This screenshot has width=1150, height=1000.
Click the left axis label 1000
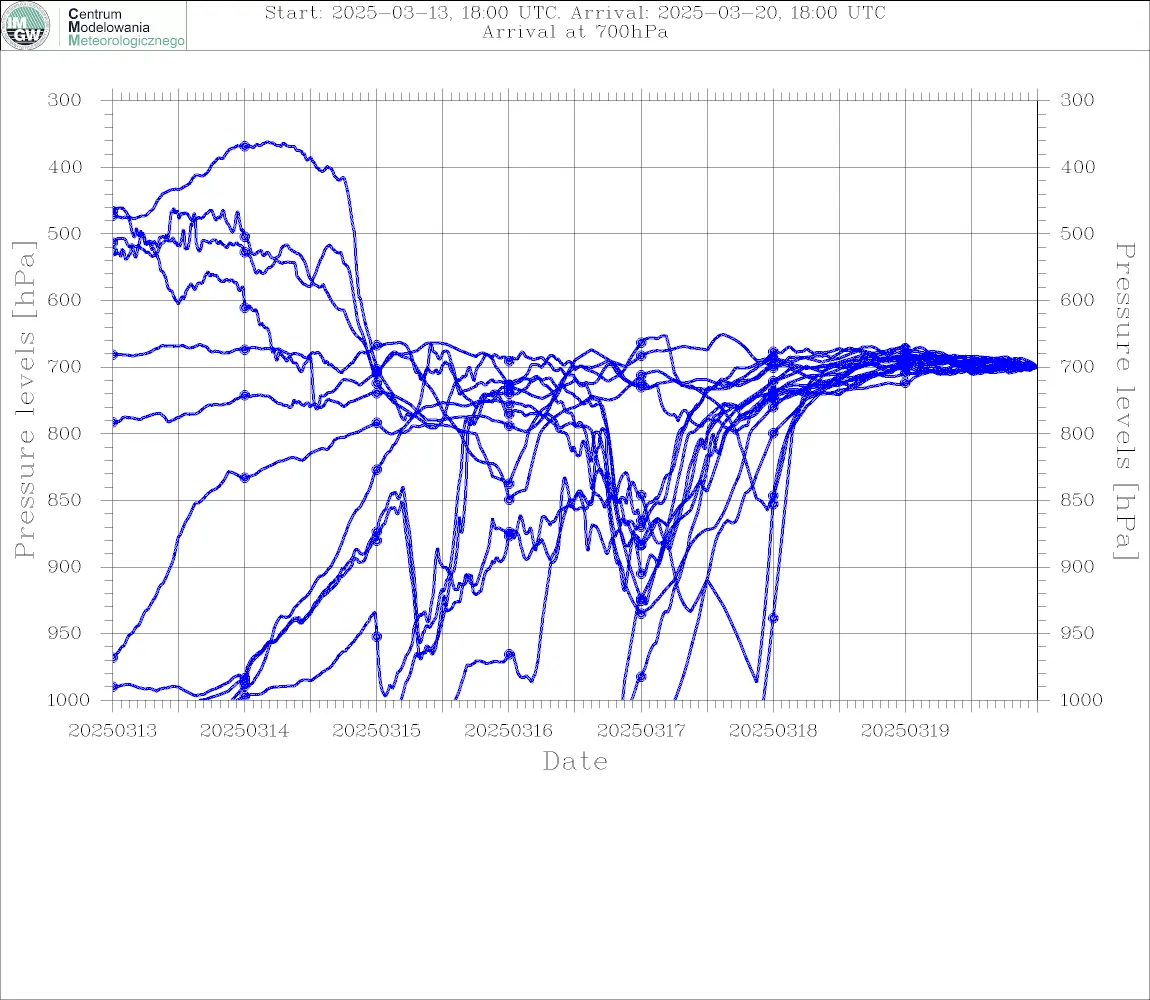pos(69,700)
